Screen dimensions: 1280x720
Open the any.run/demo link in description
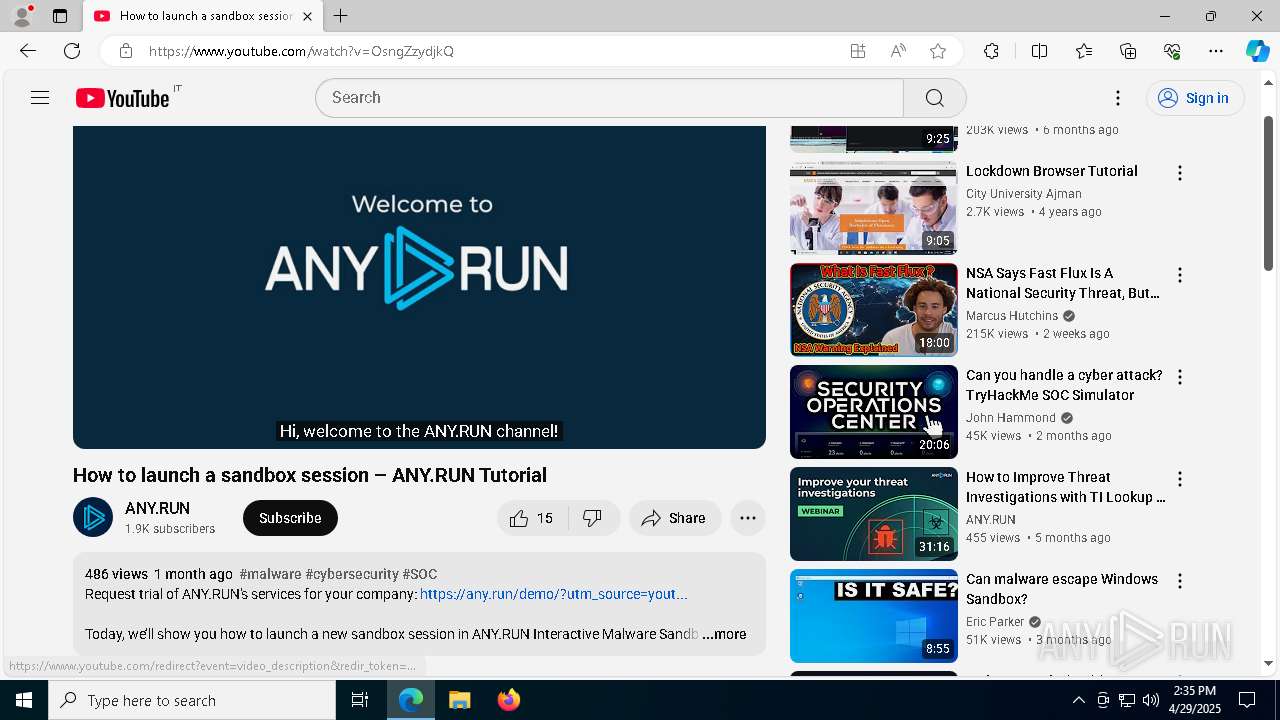click(553, 594)
